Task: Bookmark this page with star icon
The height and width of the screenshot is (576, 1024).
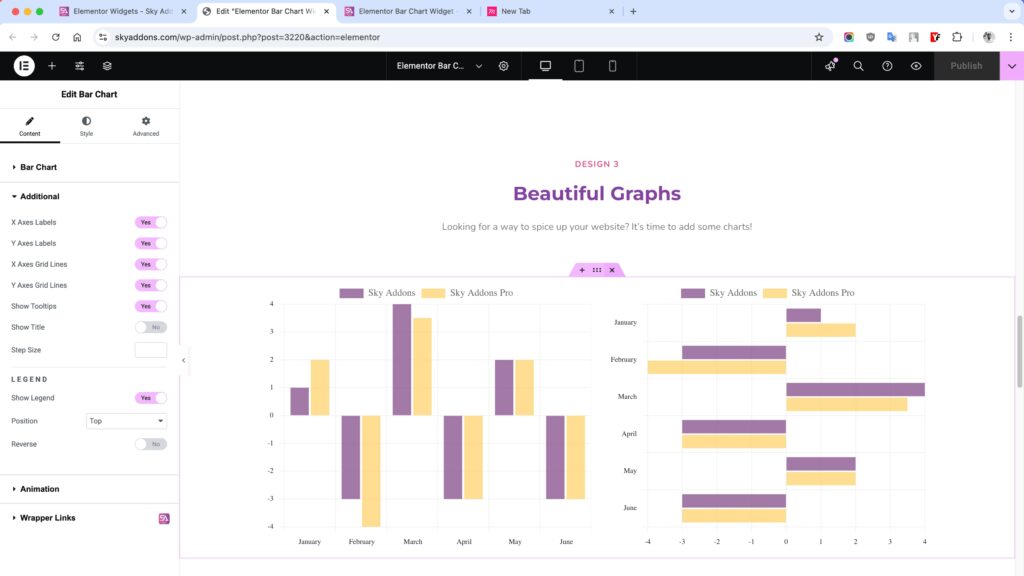Action: coord(819,37)
